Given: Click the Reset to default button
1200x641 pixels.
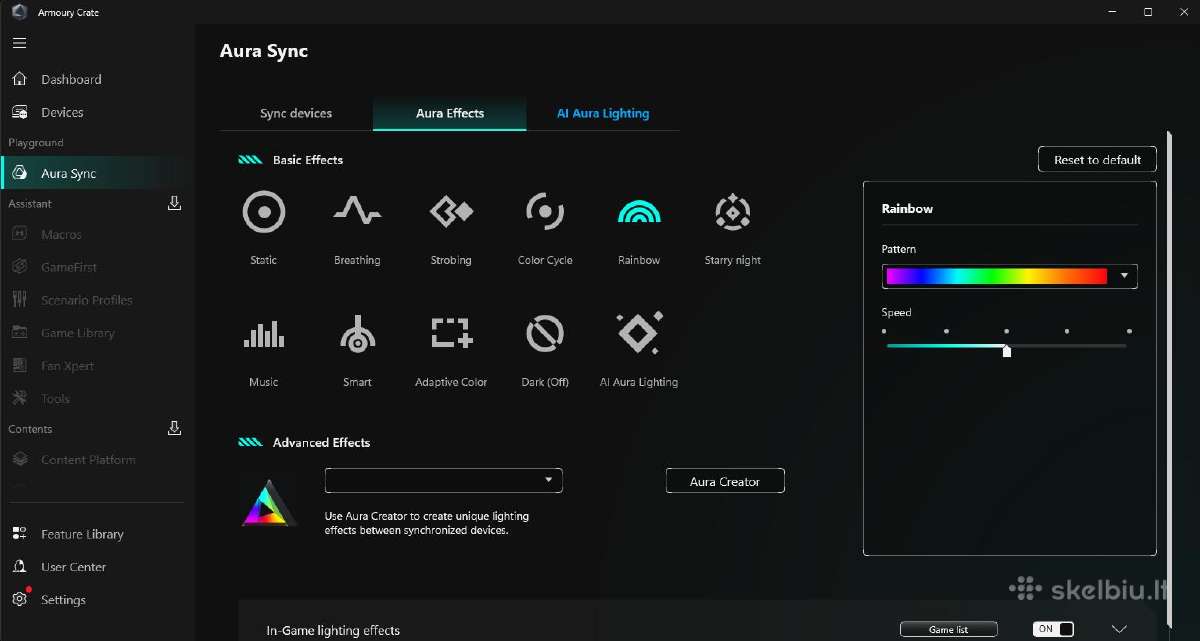Looking at the screenshot, I should coord(1098,160).
